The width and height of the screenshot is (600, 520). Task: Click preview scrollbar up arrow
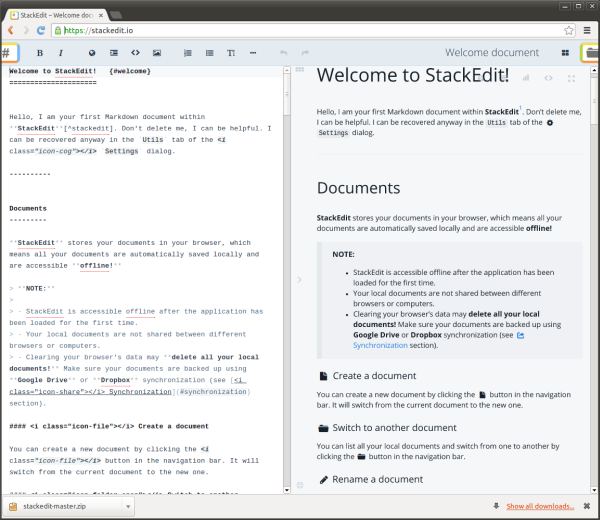click(x=595, y=70)
